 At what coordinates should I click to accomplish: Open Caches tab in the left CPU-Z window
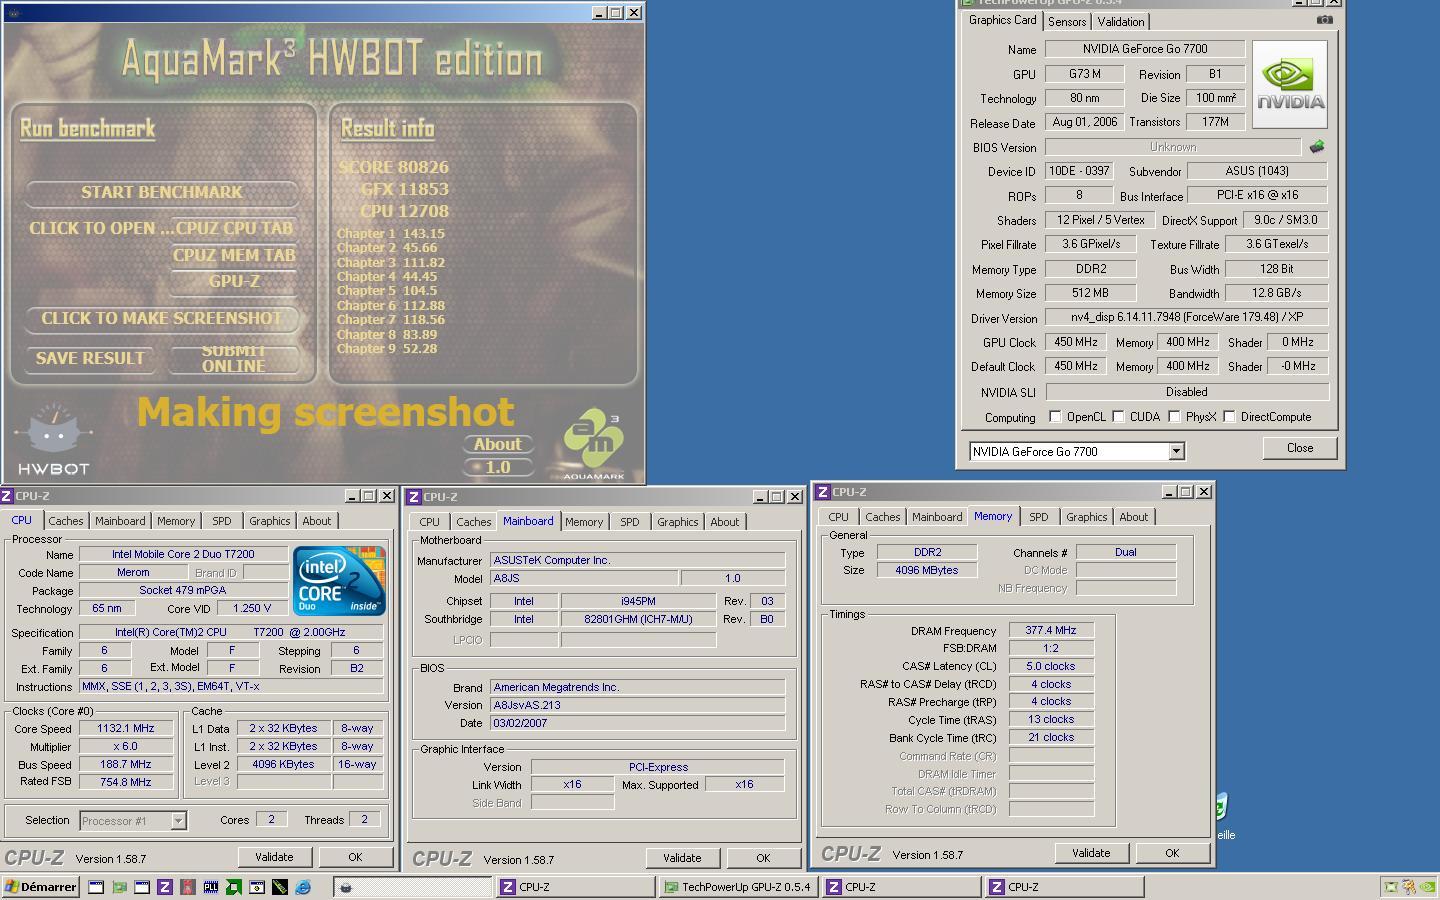(x=66, y=521)
